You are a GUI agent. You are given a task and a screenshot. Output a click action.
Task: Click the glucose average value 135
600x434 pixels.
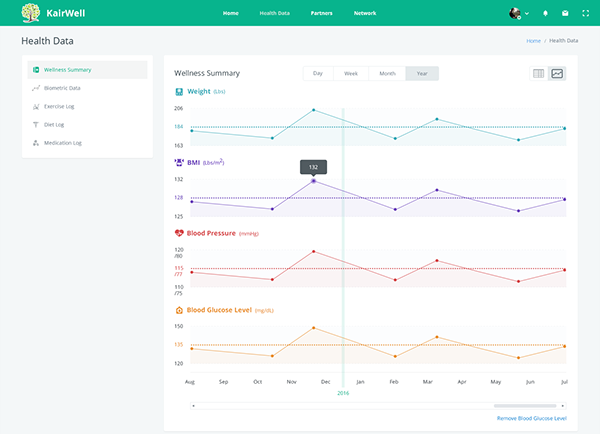(x=179, y=345)
